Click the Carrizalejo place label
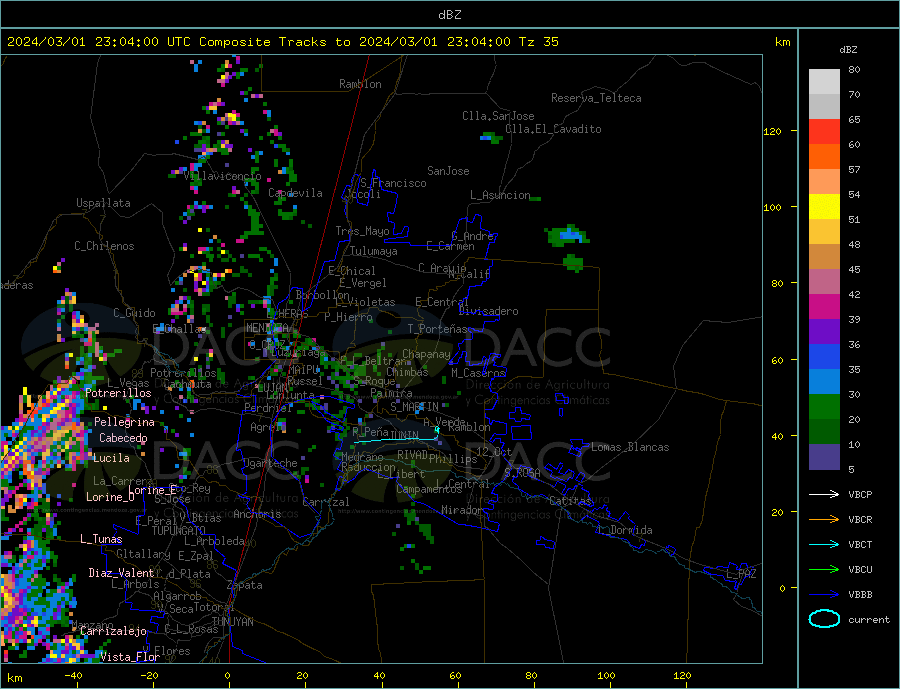 (x=114, y=631)
